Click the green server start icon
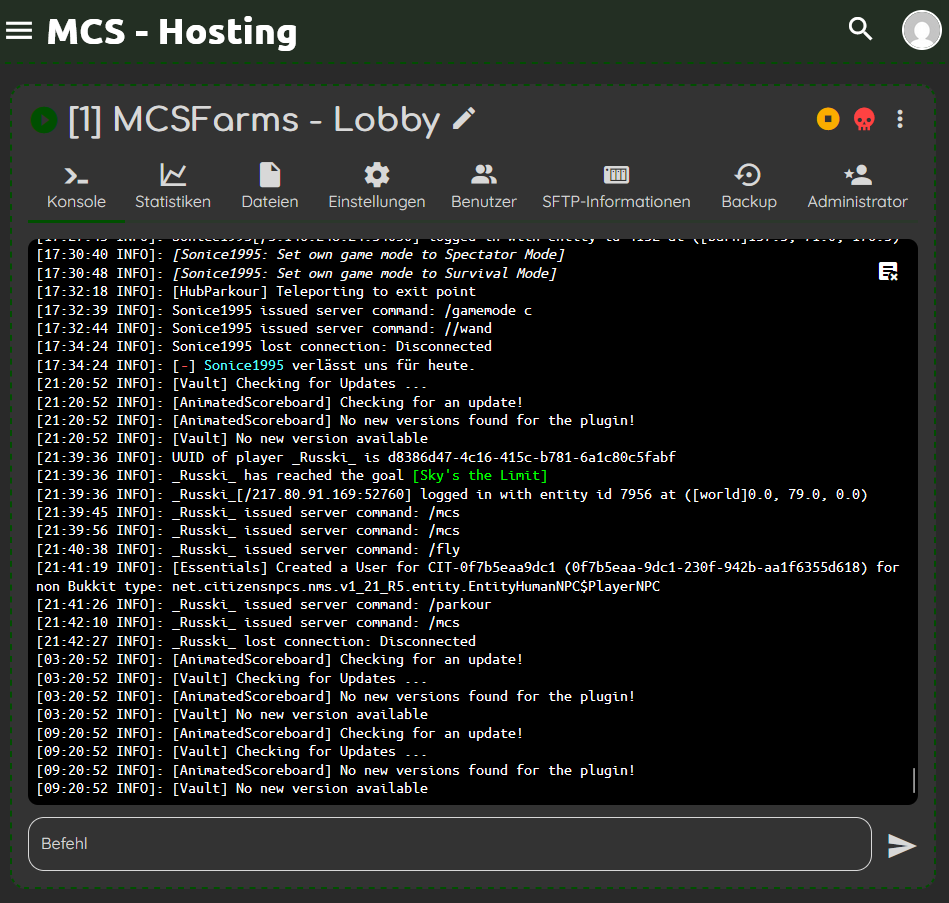The width and height of the screenshot is (949, 903). pyautogui.click(x=44, y=120)
